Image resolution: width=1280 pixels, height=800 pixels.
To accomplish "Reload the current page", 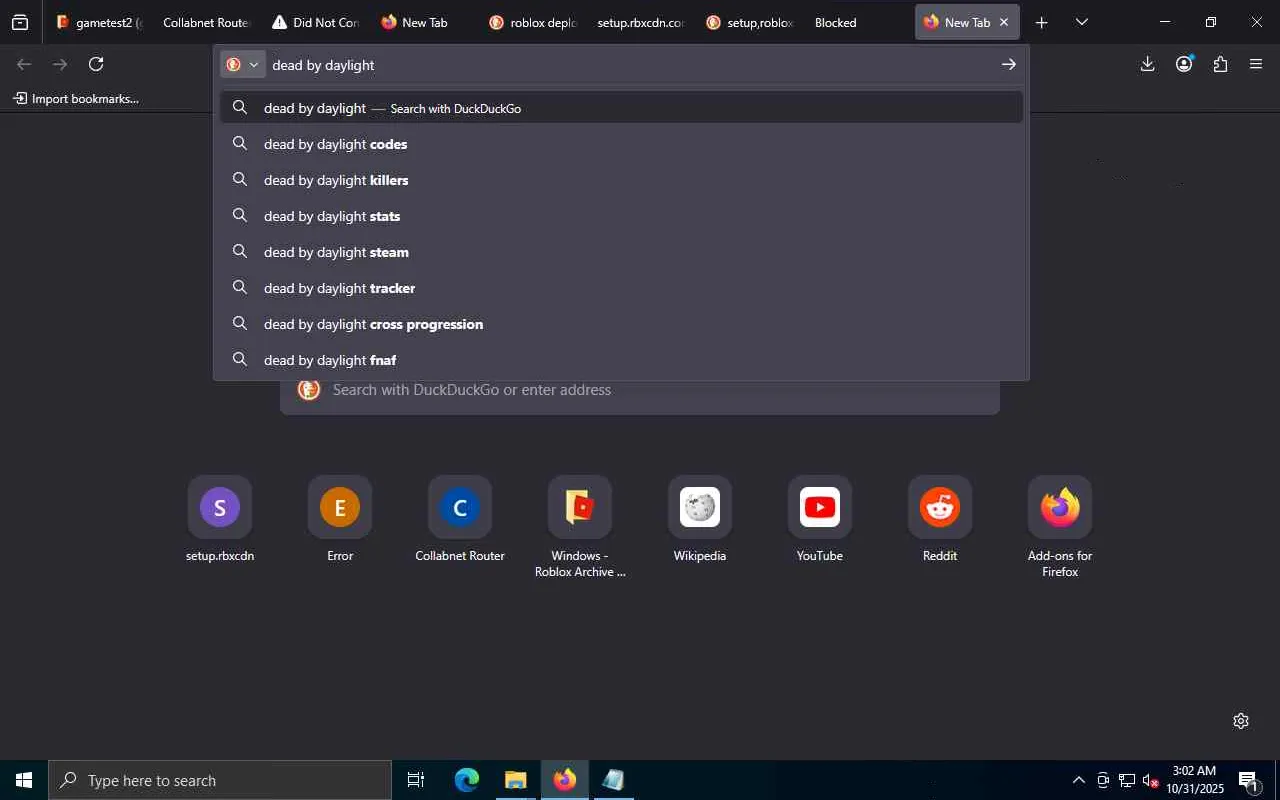I will tap(96, 64).
